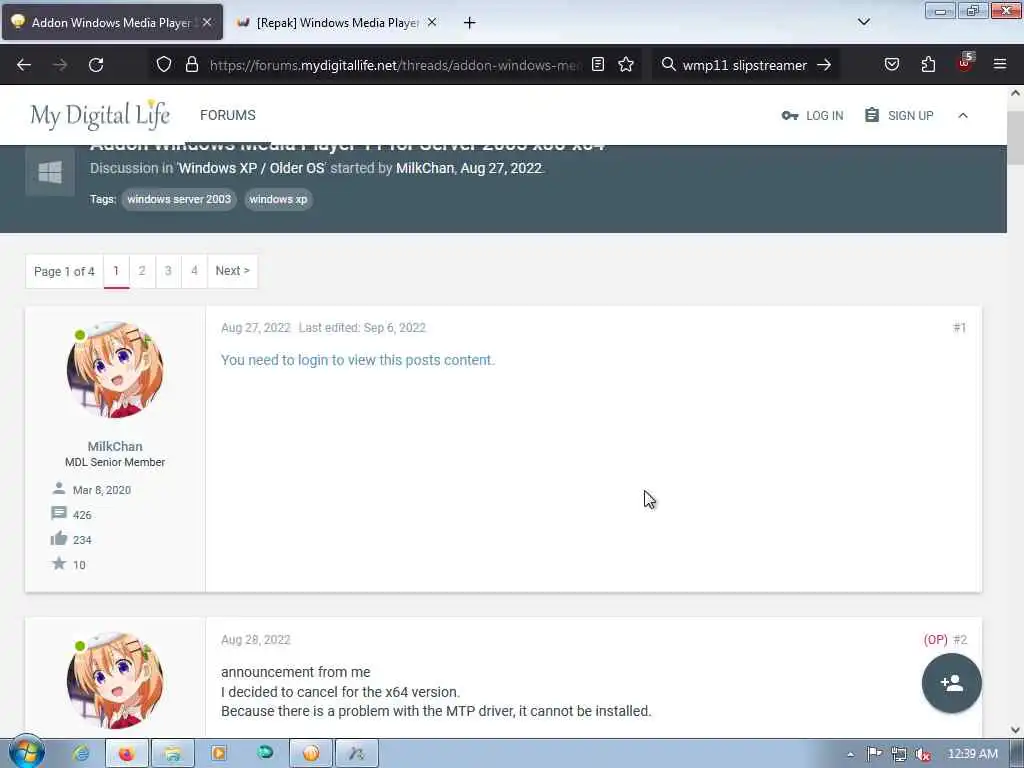1024x768 pixels.
Task: Open the Action Center flag icon
Action: (874, 754)
